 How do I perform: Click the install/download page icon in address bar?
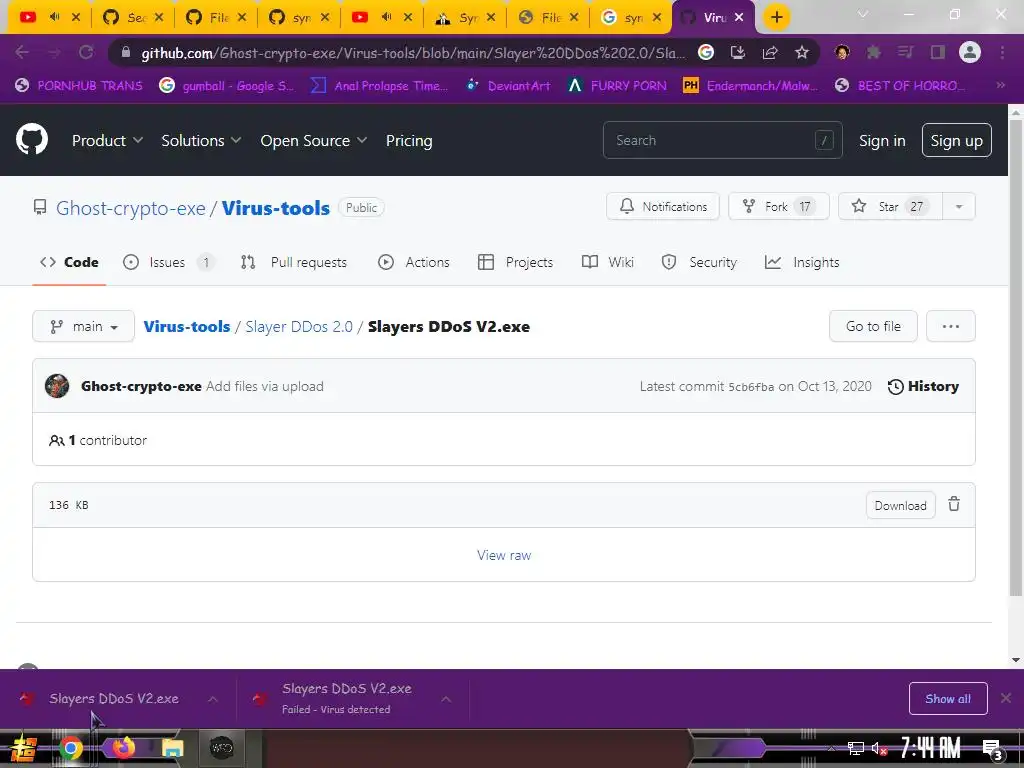tap(738, 52)
